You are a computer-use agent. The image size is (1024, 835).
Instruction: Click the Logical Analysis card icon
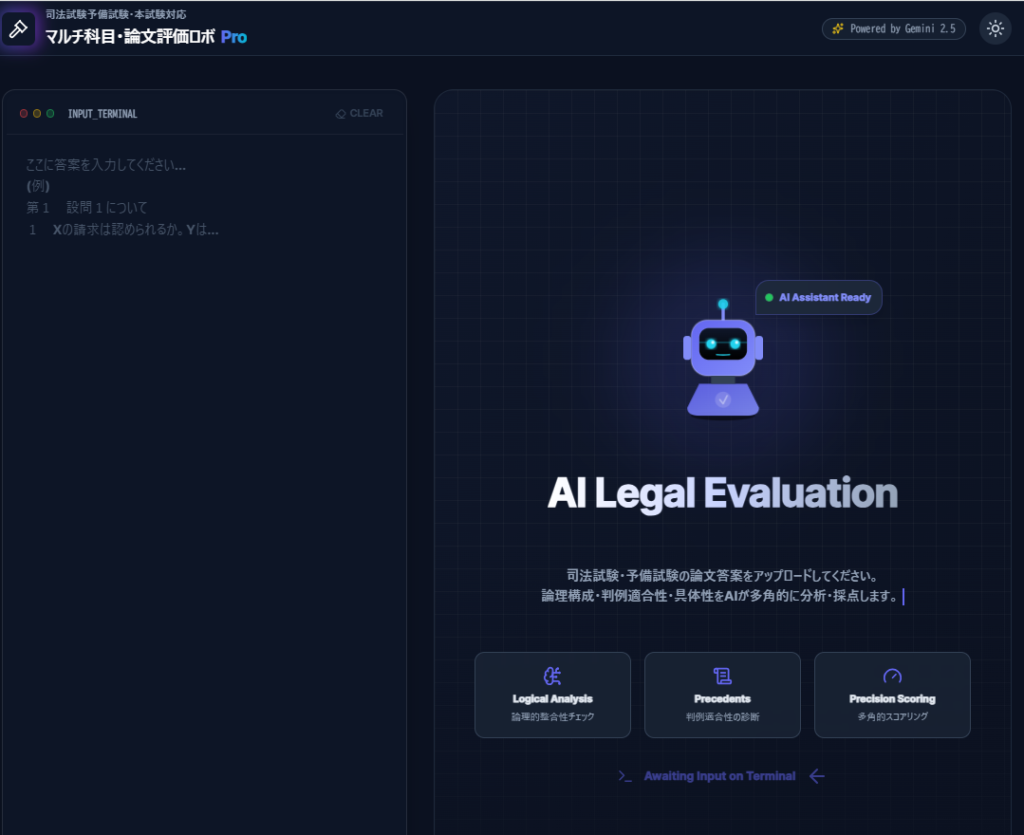click(552, 676)
